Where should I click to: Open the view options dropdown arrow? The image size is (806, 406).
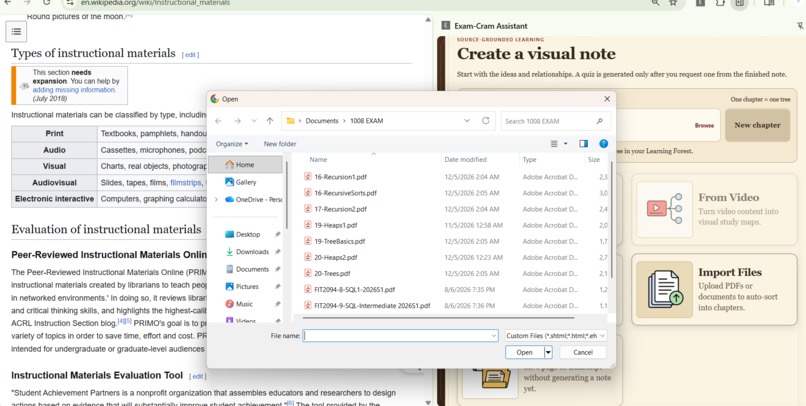click(565, 144)
